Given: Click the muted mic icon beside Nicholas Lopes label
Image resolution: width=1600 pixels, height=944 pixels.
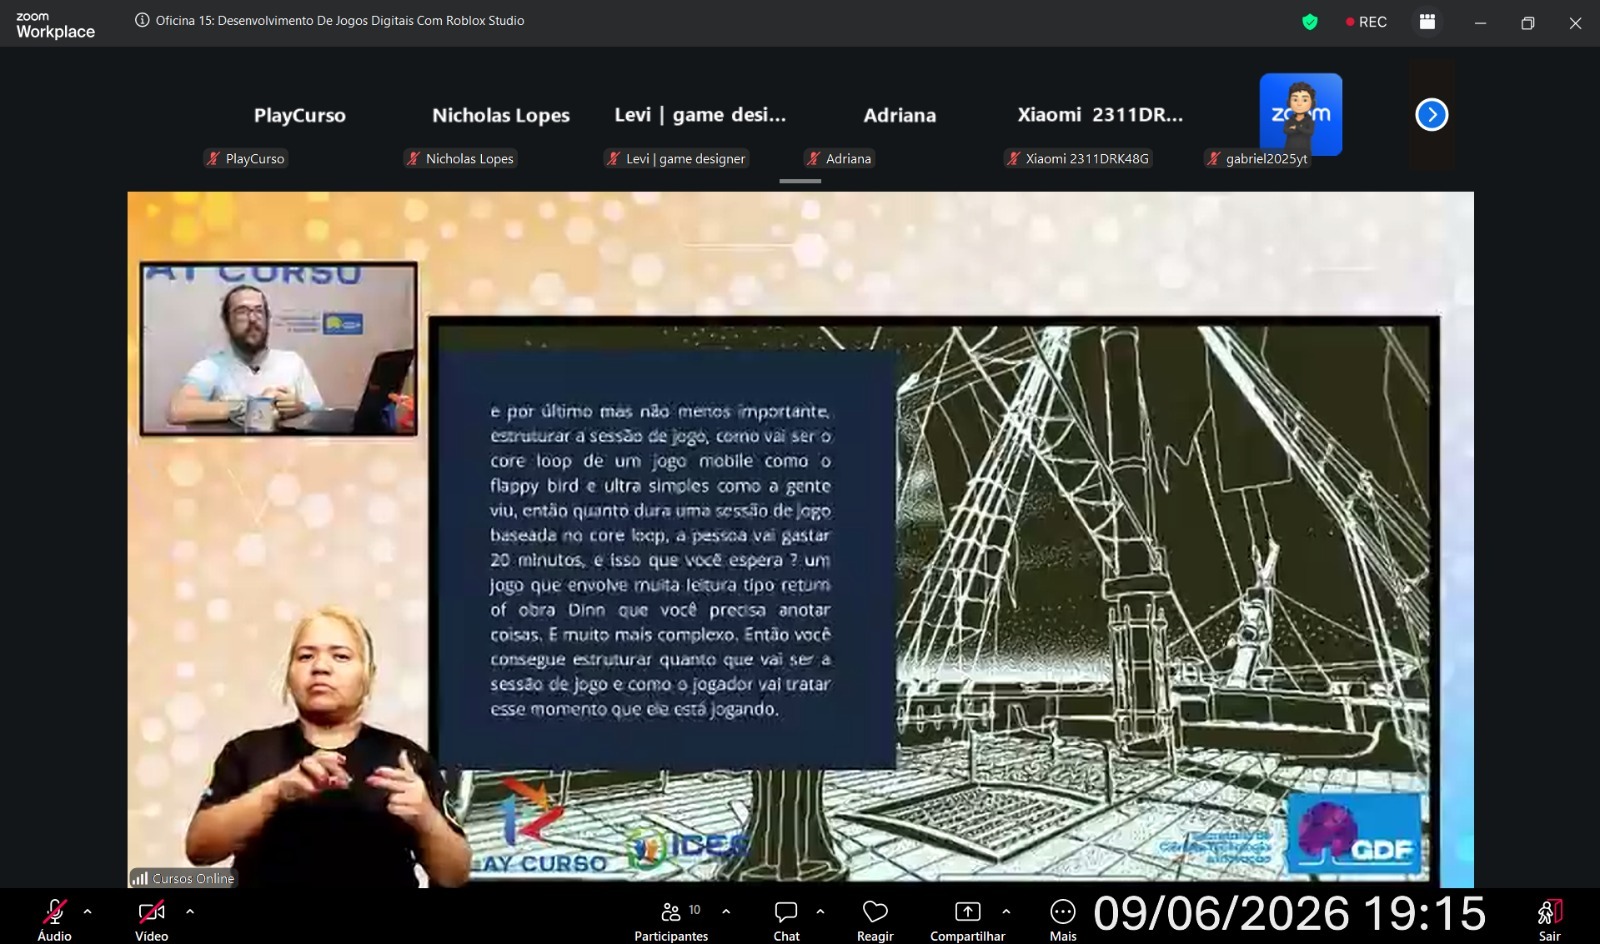Looking at the screenshot, I should (413, 158).
